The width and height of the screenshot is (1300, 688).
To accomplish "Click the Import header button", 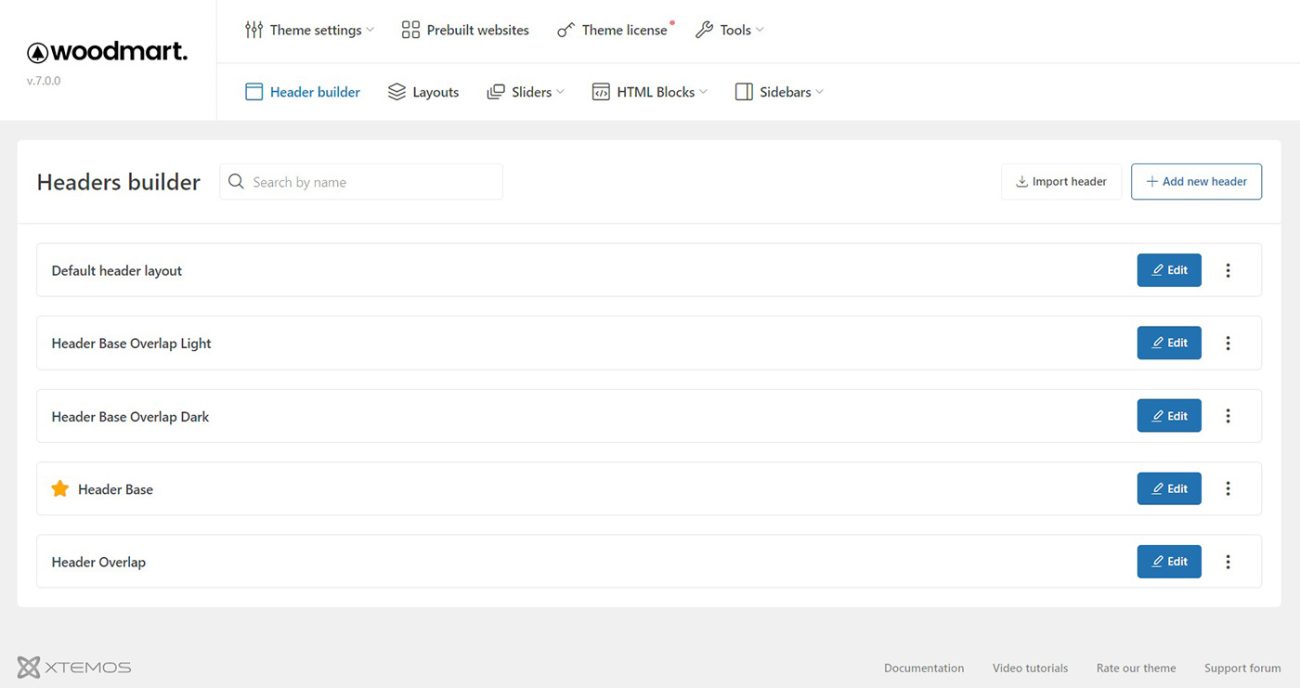I will [1061, 182].
